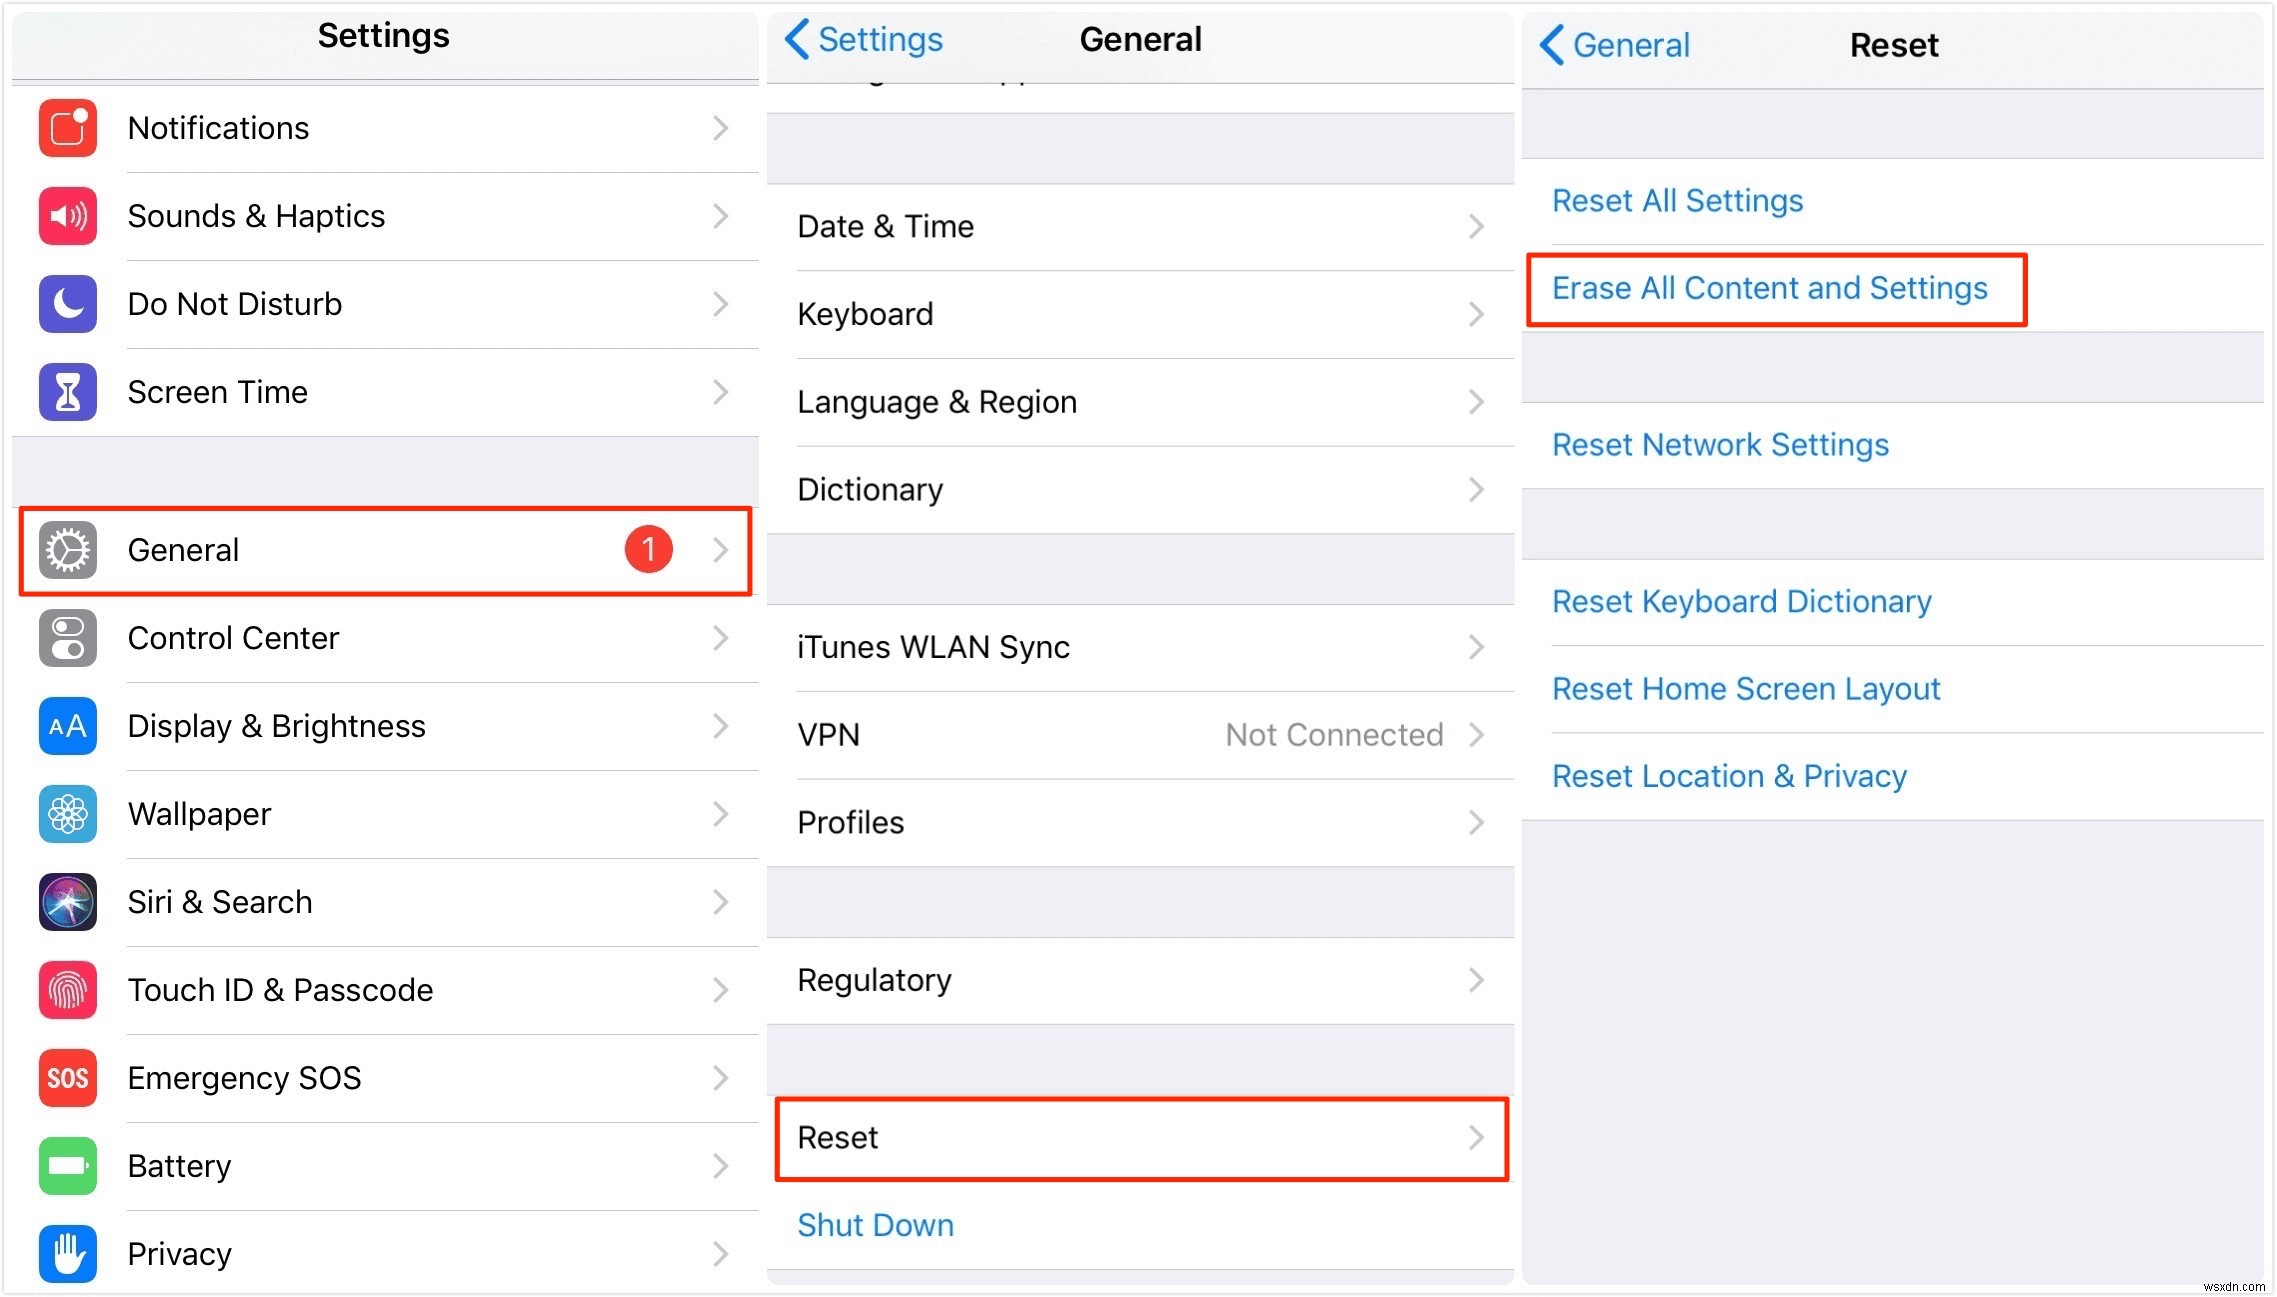Click Reset Location & Privacy link
This screenshot has height=1297, width=2277.
tap(1731, 778)
